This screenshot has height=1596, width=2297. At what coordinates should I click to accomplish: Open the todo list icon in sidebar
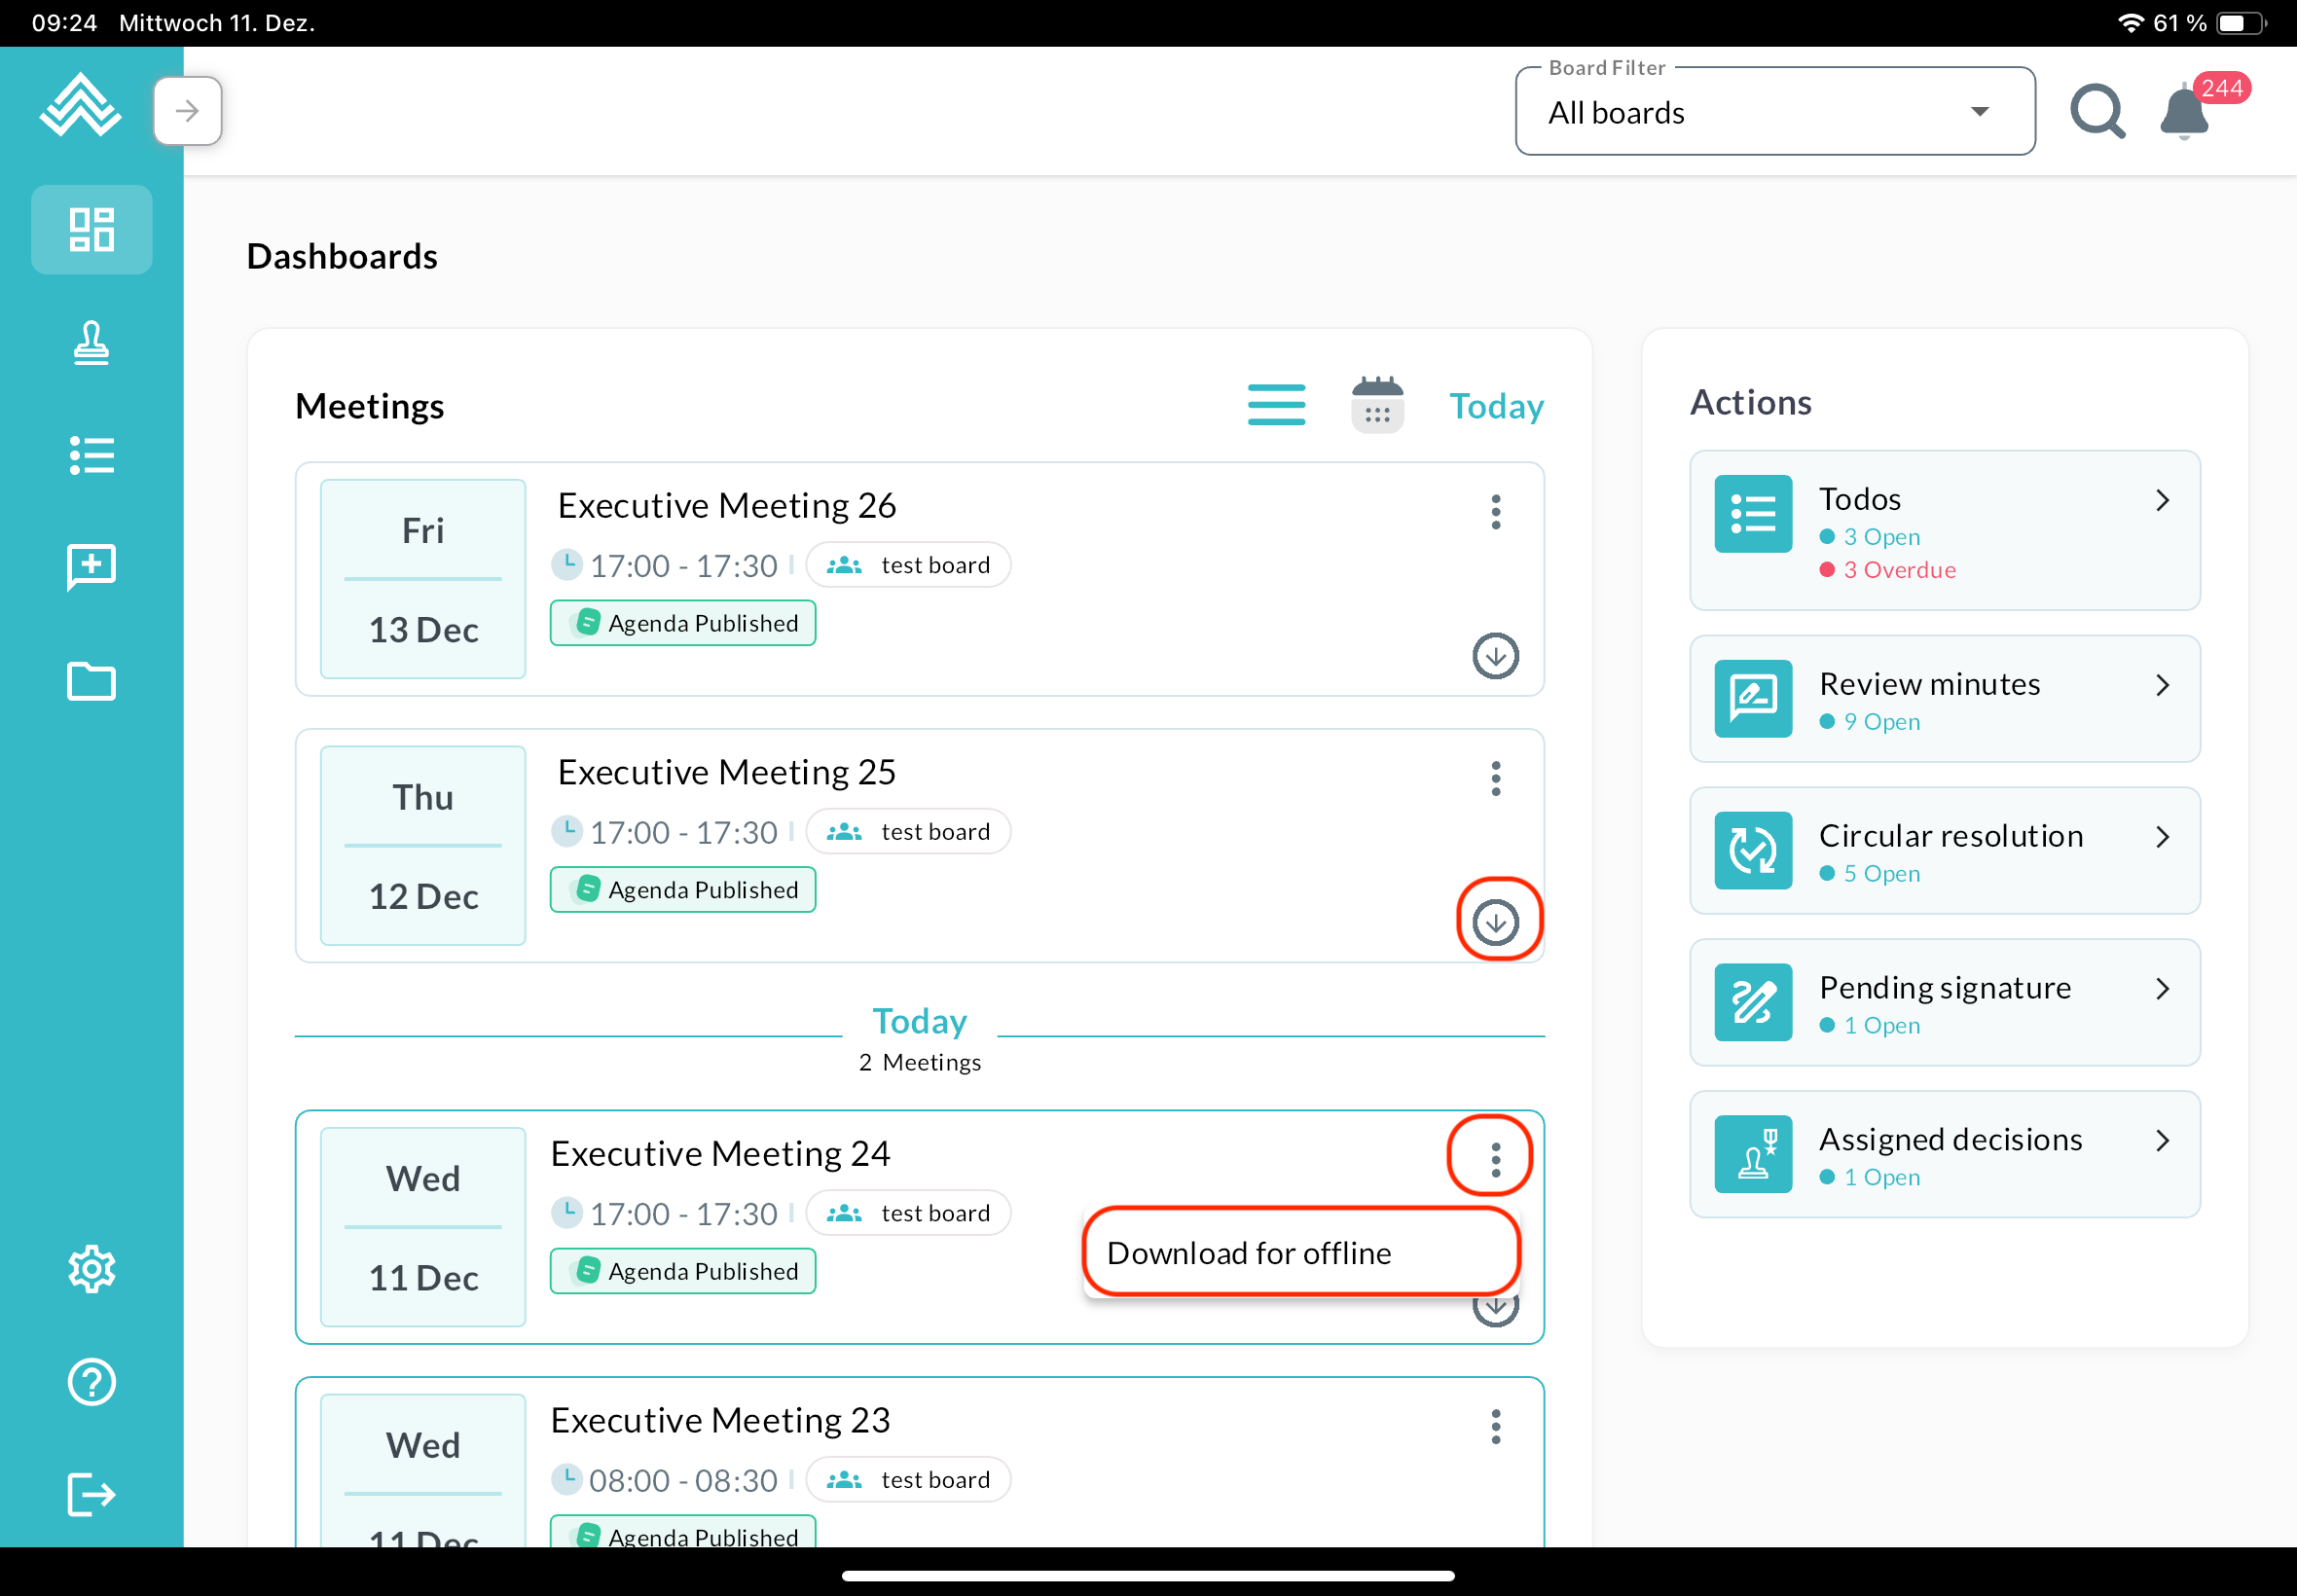[91, 456]
